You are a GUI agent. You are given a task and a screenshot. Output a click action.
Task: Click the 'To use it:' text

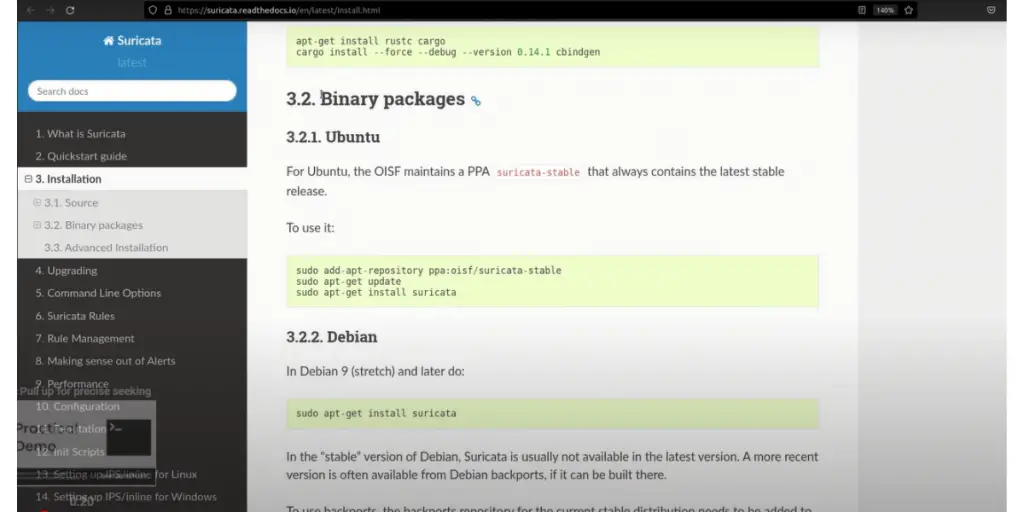[x=310, y=227]
